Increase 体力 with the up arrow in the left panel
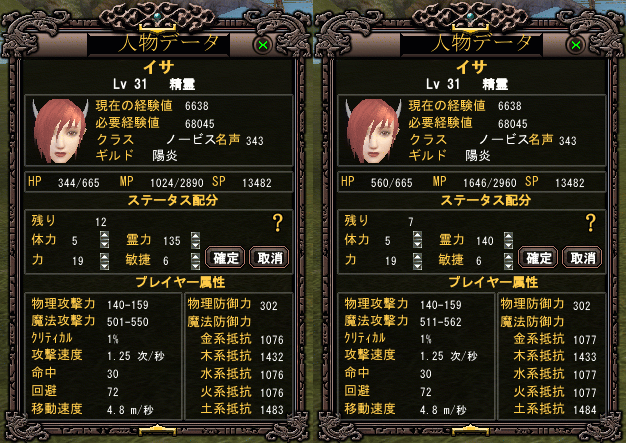Viewport: 626px width, 443px height. [104, 235]
